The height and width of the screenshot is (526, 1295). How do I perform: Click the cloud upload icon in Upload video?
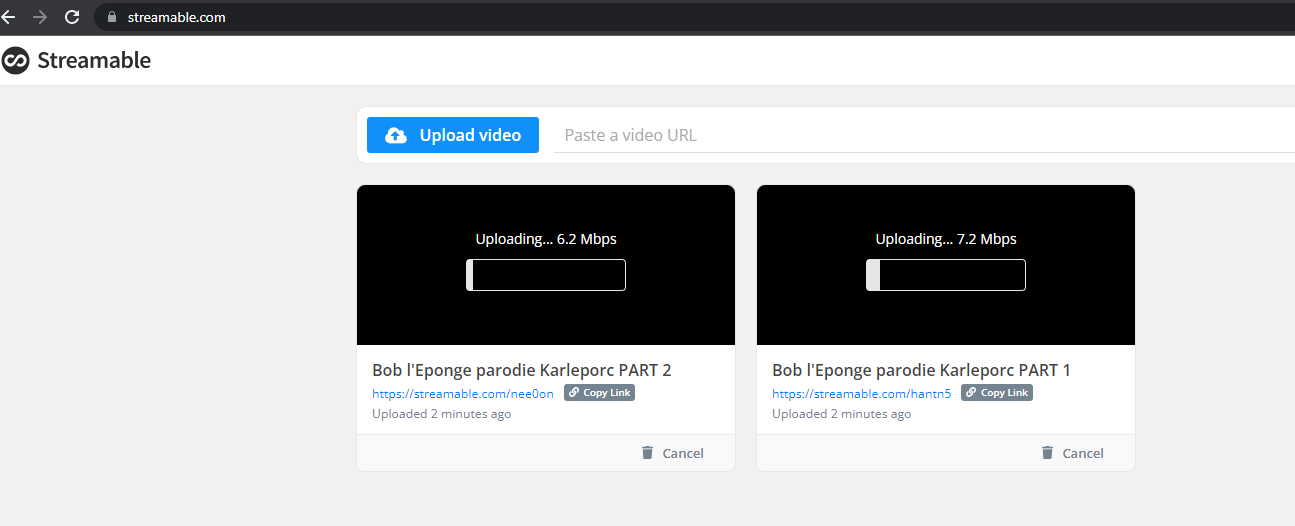pyautogui.click(x=396, y=135)
